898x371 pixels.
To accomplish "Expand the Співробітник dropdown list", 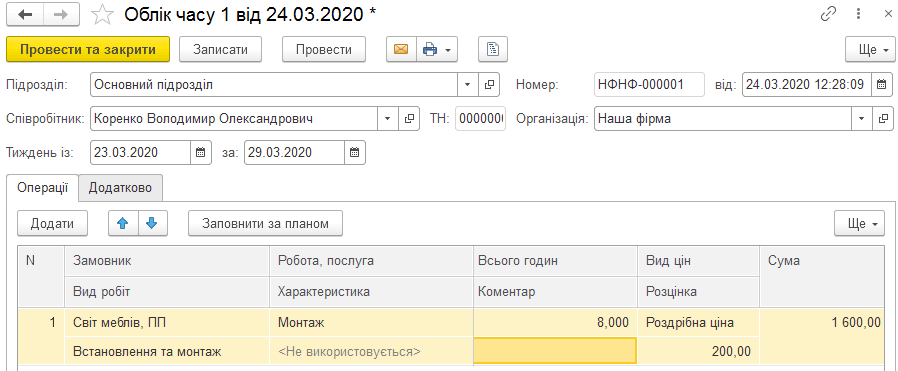I will click(387, 119).
